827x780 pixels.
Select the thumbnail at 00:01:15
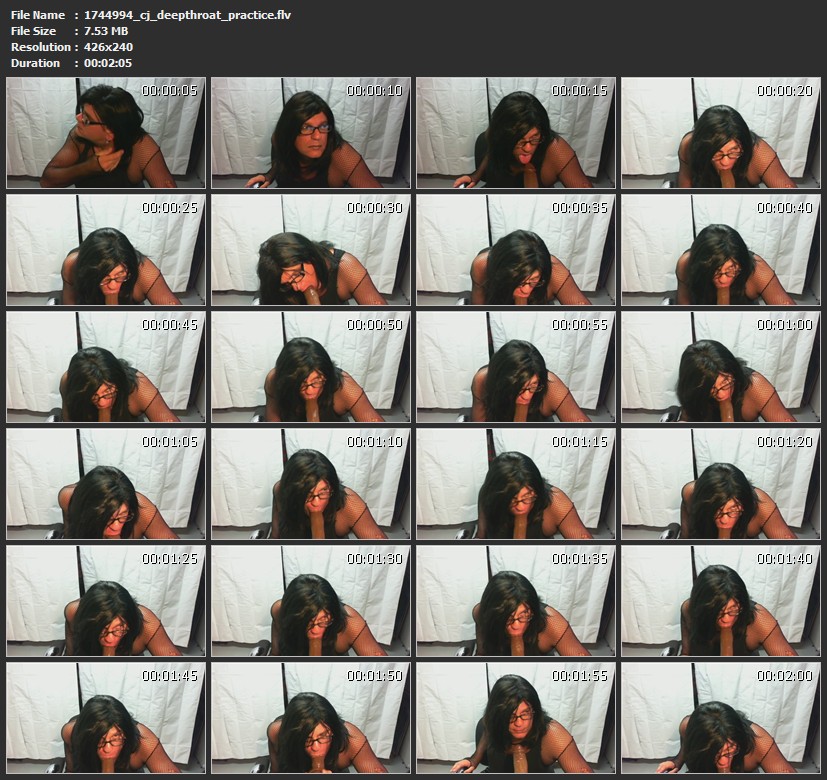[516, 484]
